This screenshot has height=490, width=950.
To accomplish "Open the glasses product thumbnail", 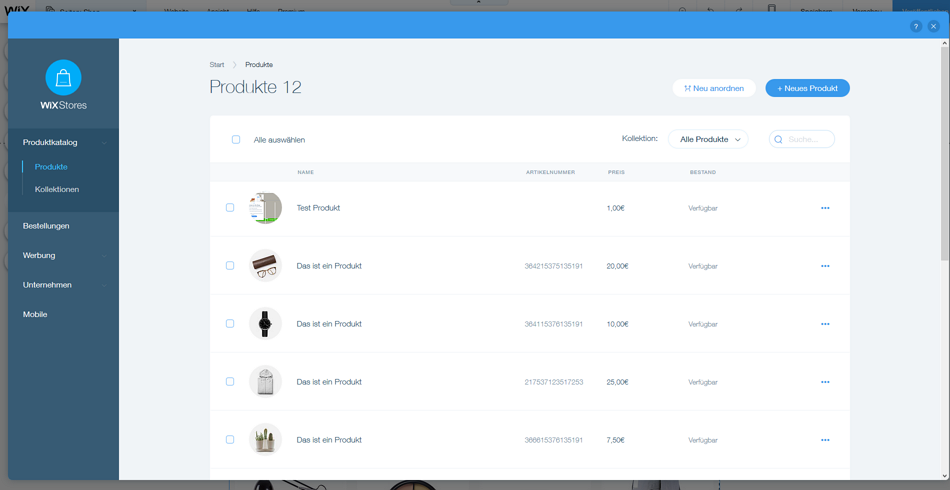I will [265, 266].
